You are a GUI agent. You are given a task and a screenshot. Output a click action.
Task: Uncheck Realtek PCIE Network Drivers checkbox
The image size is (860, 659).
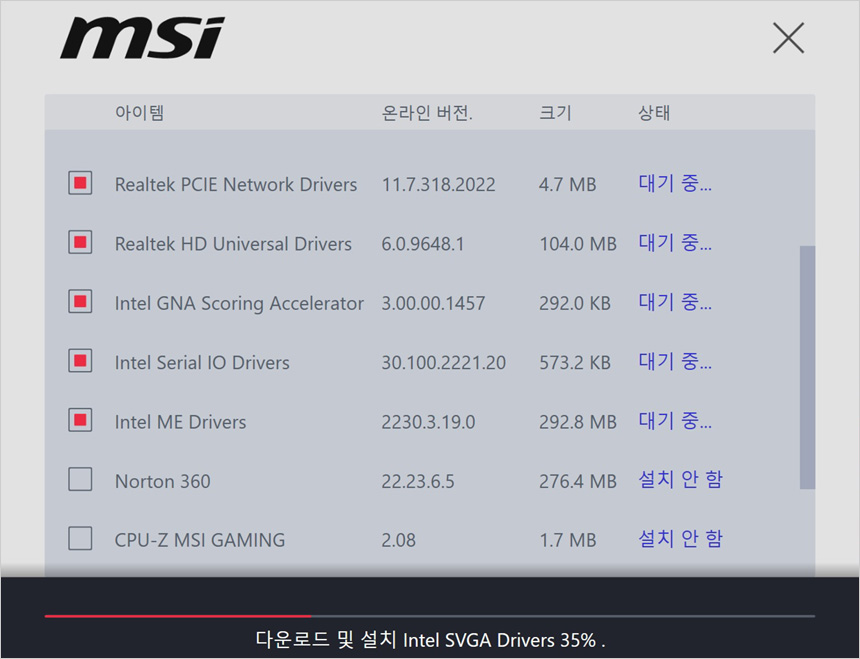point(80,183)
